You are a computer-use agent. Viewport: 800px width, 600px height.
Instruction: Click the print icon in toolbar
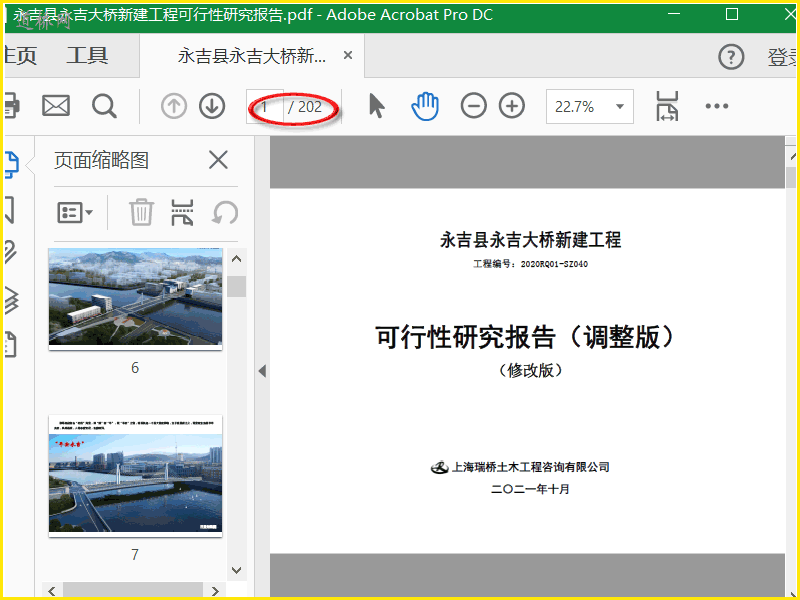(11, 106)
